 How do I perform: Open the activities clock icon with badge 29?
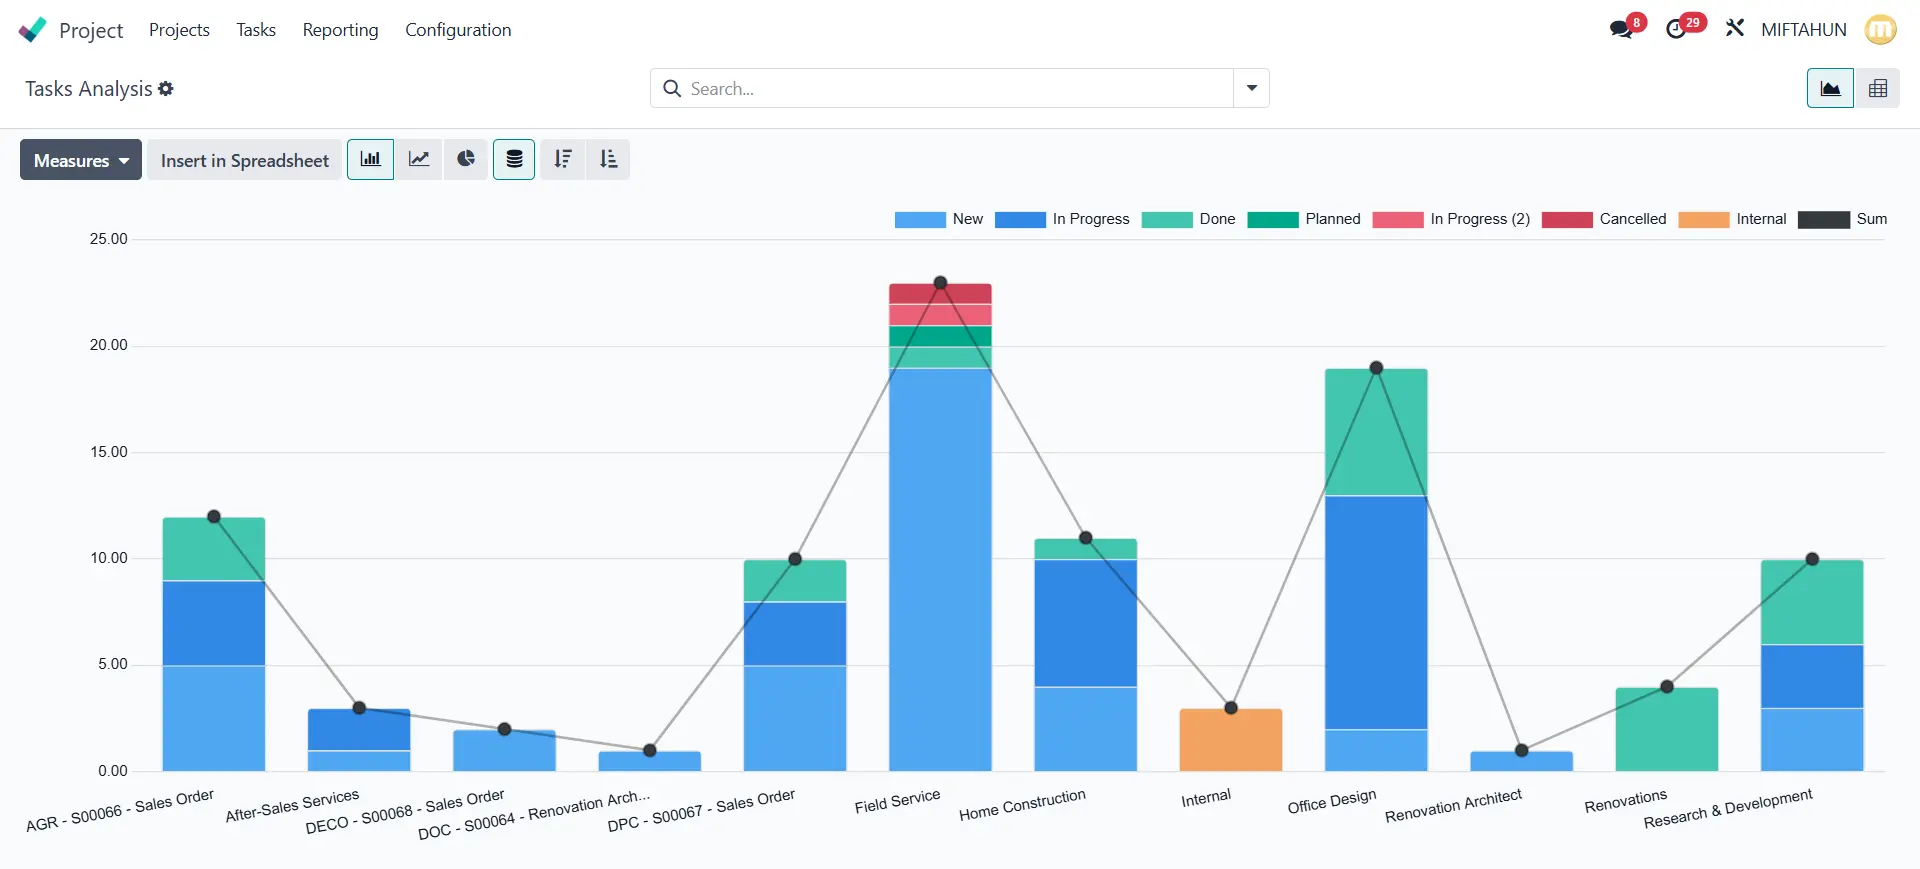click(1677, 29)
